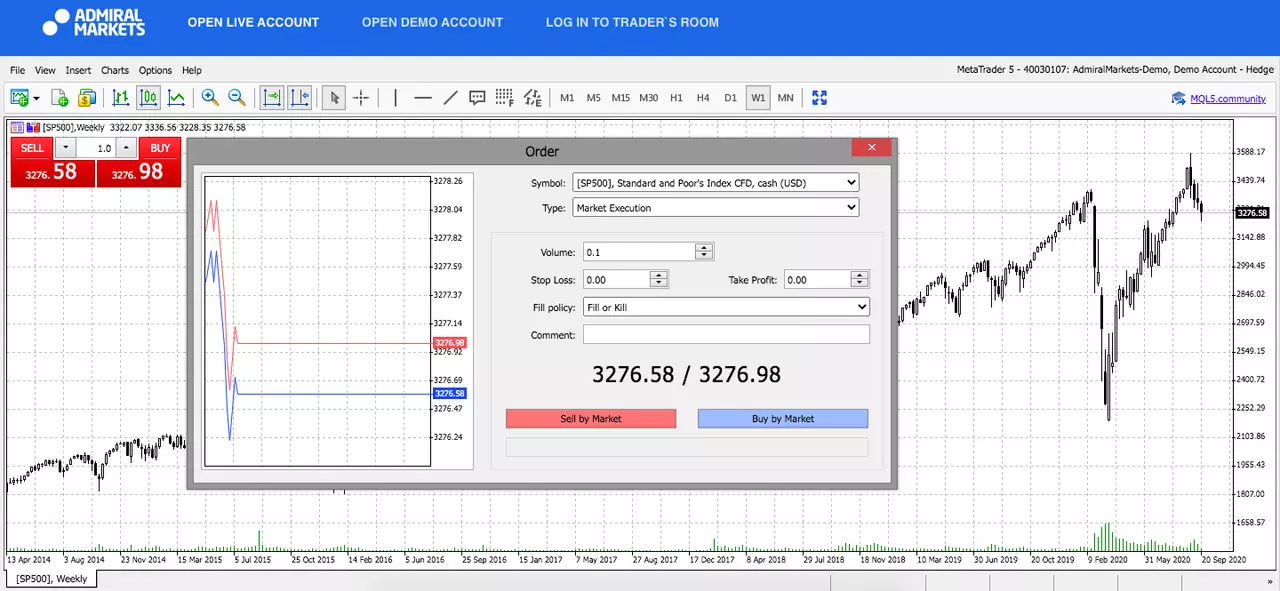
Task: Select the crosshair tool
Action: (361, 98)
